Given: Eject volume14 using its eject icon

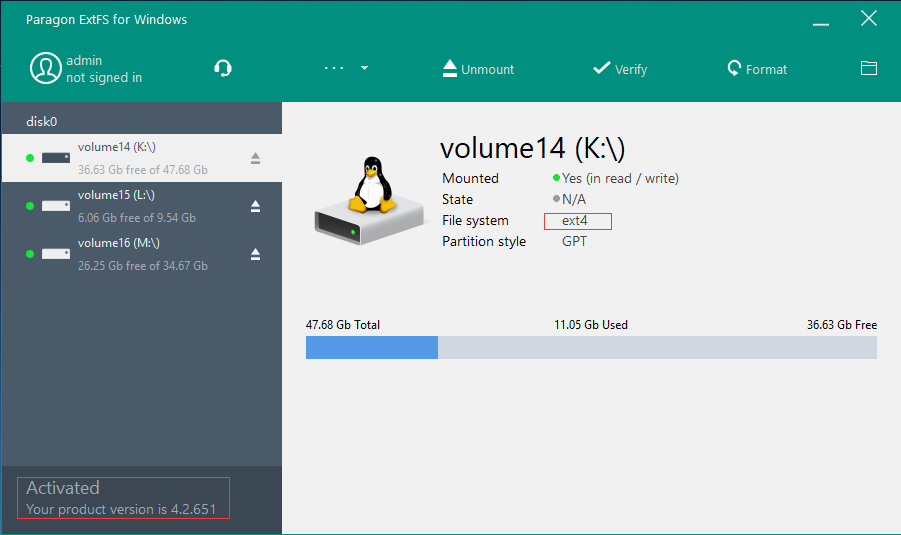Looking at the screenshot, I should pyautogui.click(x=255, y=158).
